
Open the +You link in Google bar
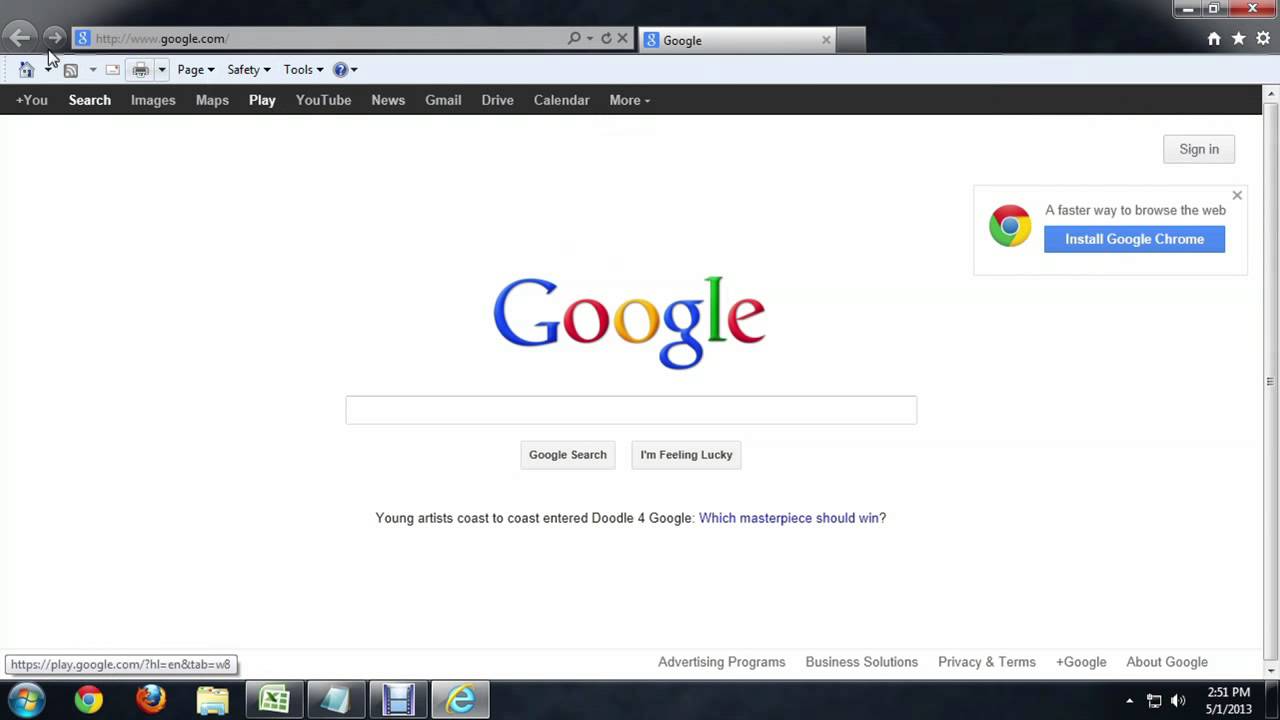pyautogui.click(x=32, y=100)
